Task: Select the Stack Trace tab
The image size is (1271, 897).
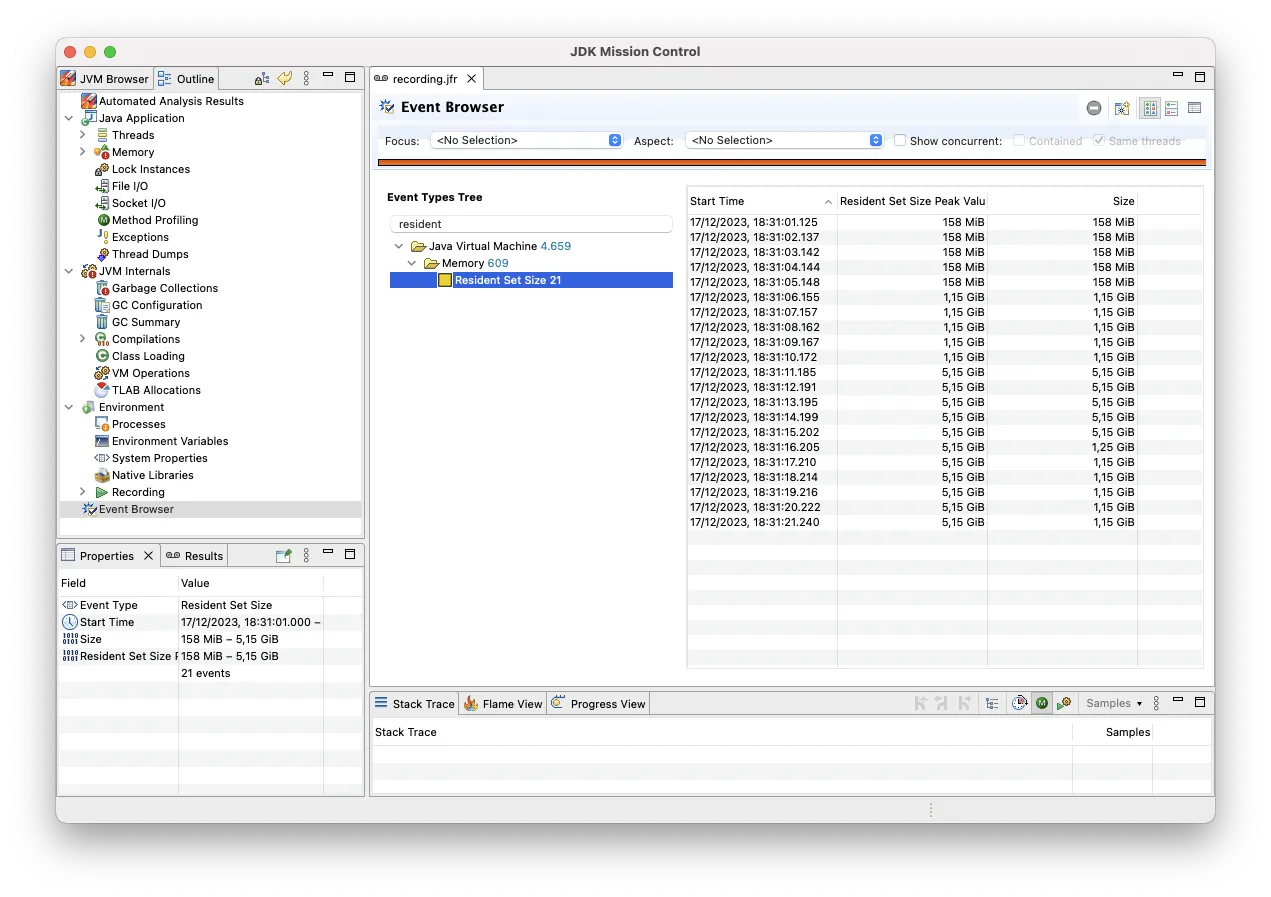Action: click(x=415, y=704)
